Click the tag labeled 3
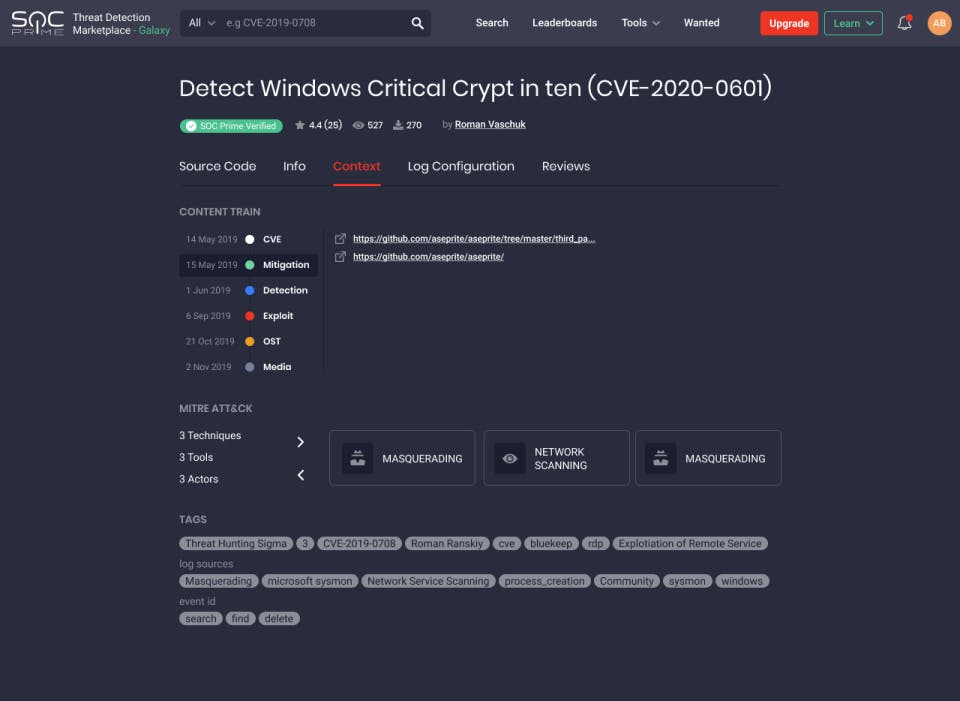The height and width of the screenshot is (701, 960). click(305, 544)
